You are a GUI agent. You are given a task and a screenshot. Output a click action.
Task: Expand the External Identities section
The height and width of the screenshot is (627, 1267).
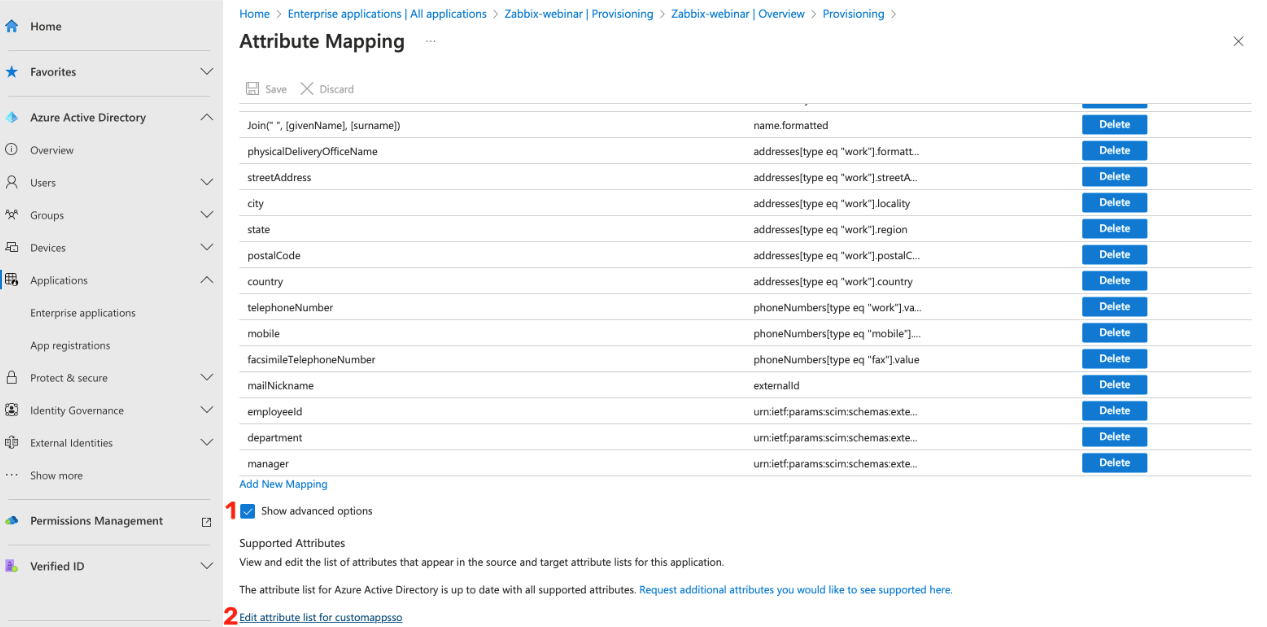[206, 442]
